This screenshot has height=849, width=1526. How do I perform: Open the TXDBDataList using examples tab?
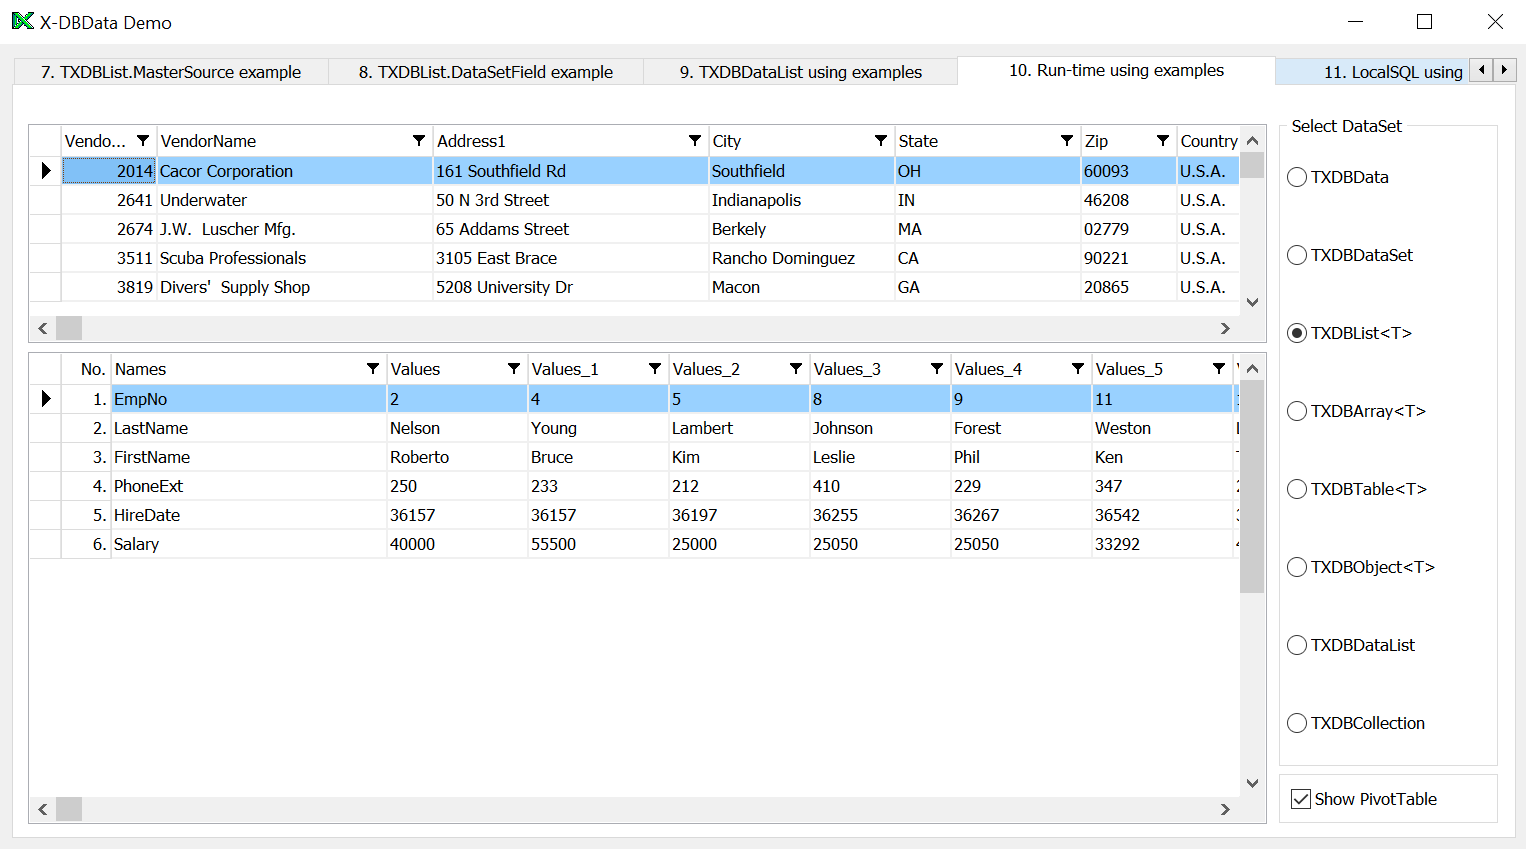pyautogui.click(x=800, y=72)
